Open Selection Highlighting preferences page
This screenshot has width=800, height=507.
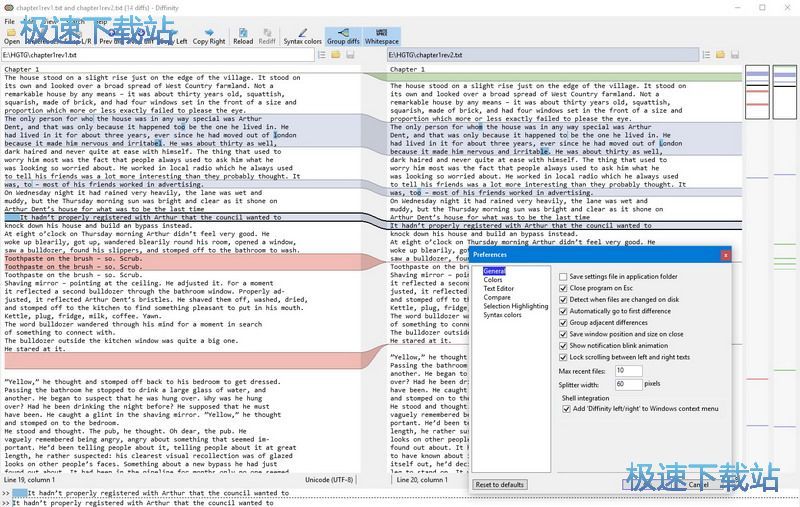[515, 306]
